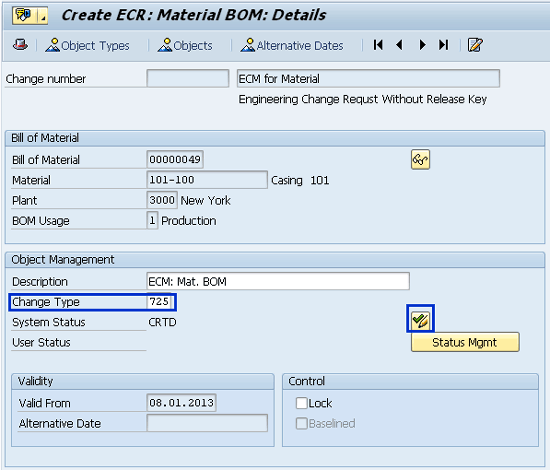Image resolution: width=550 pixels, height=470 pixels.
Task: Click the long text notepad icon
Action: tap(475, 45)
